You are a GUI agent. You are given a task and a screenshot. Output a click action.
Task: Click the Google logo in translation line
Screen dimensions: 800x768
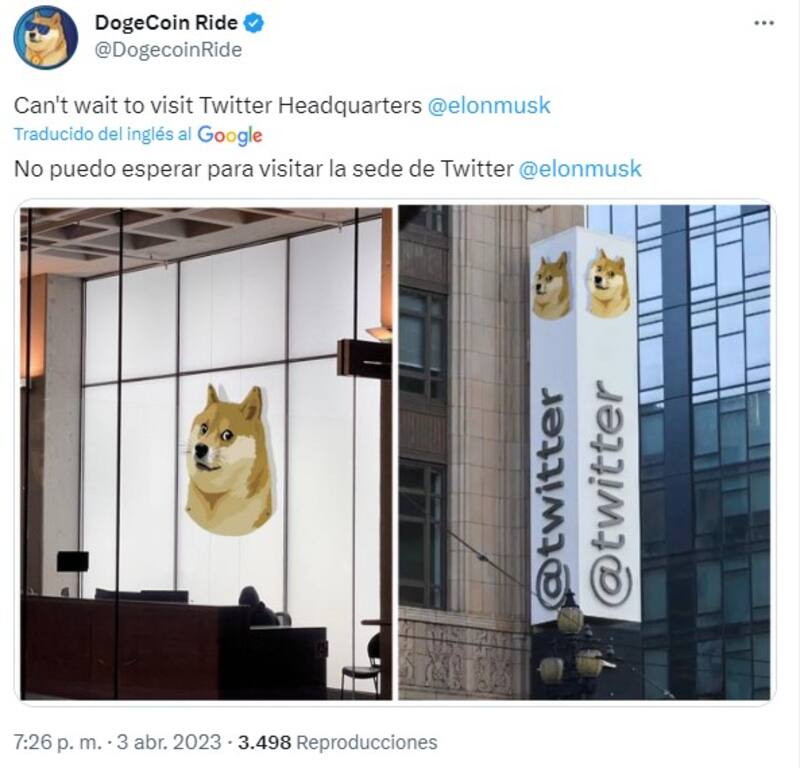point(230,135)
